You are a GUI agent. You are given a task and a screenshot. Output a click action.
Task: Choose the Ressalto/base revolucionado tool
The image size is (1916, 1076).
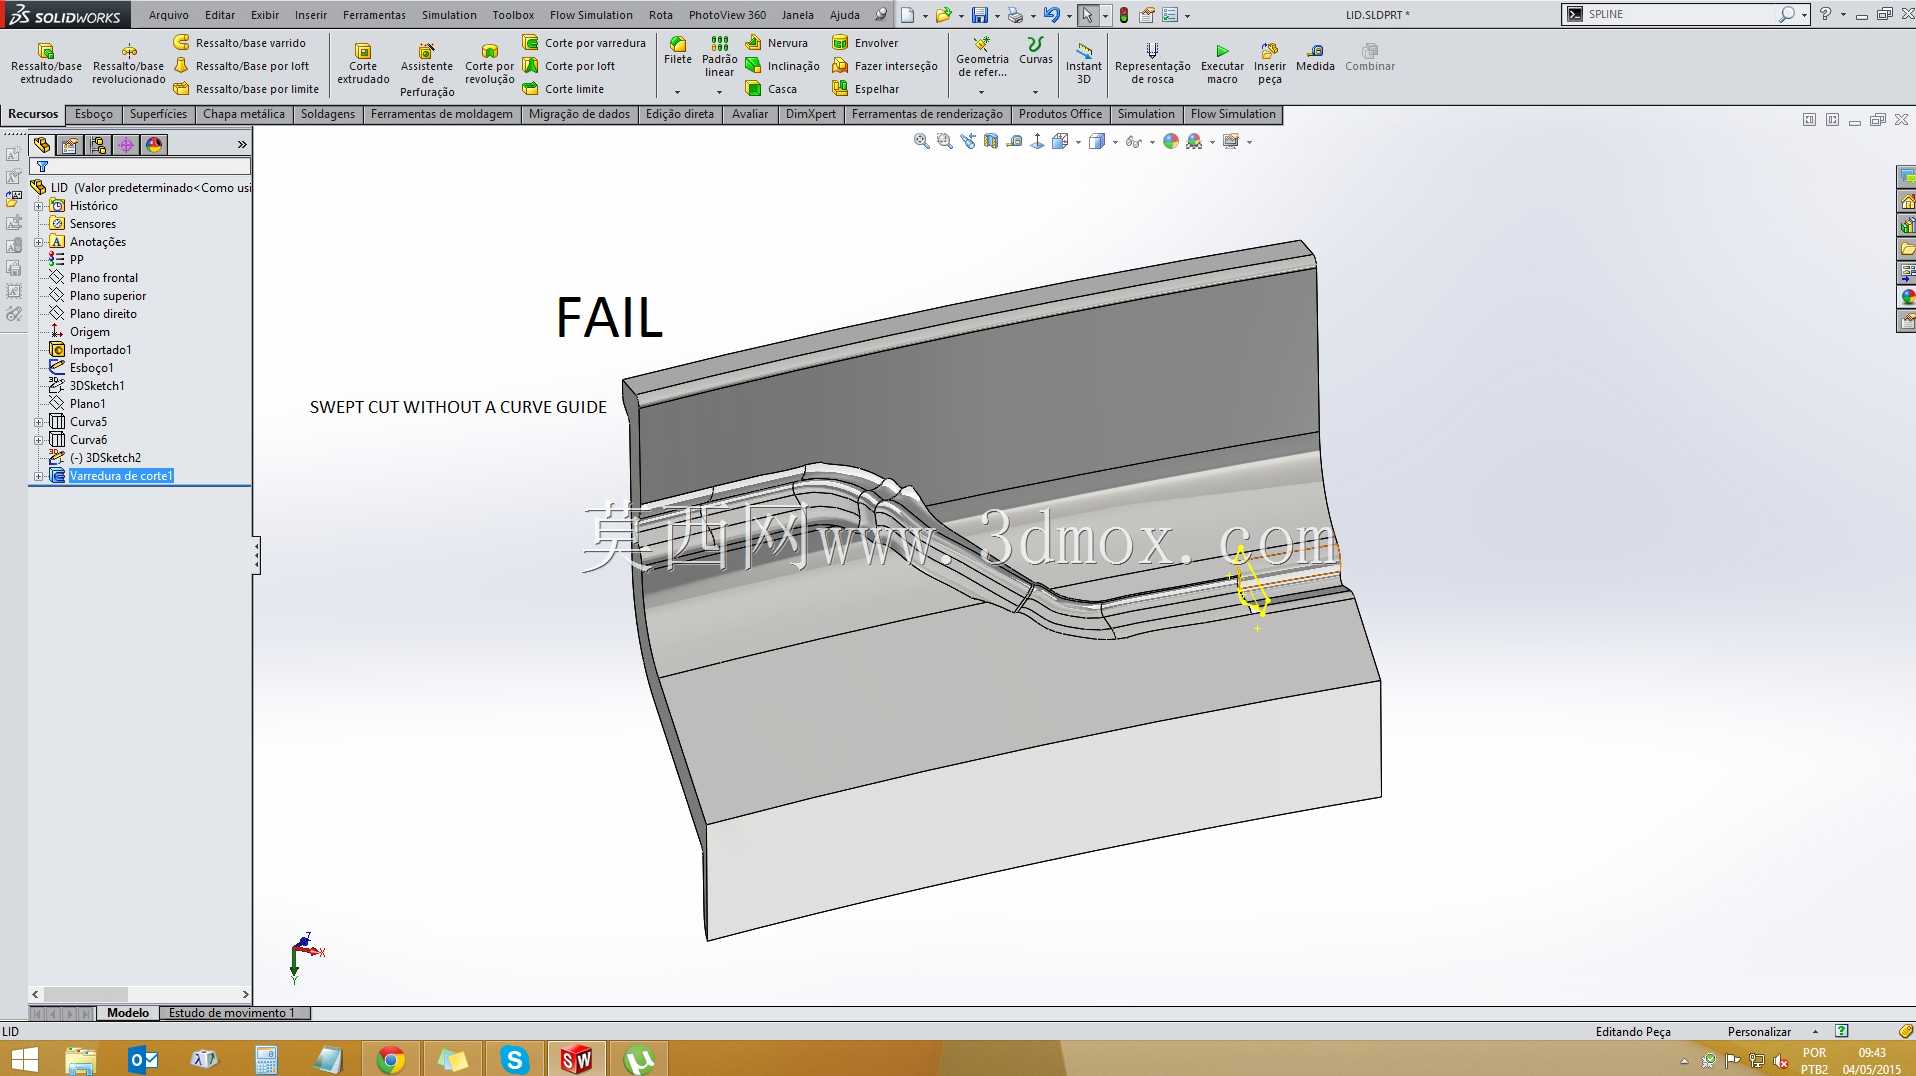click(129, 63)
